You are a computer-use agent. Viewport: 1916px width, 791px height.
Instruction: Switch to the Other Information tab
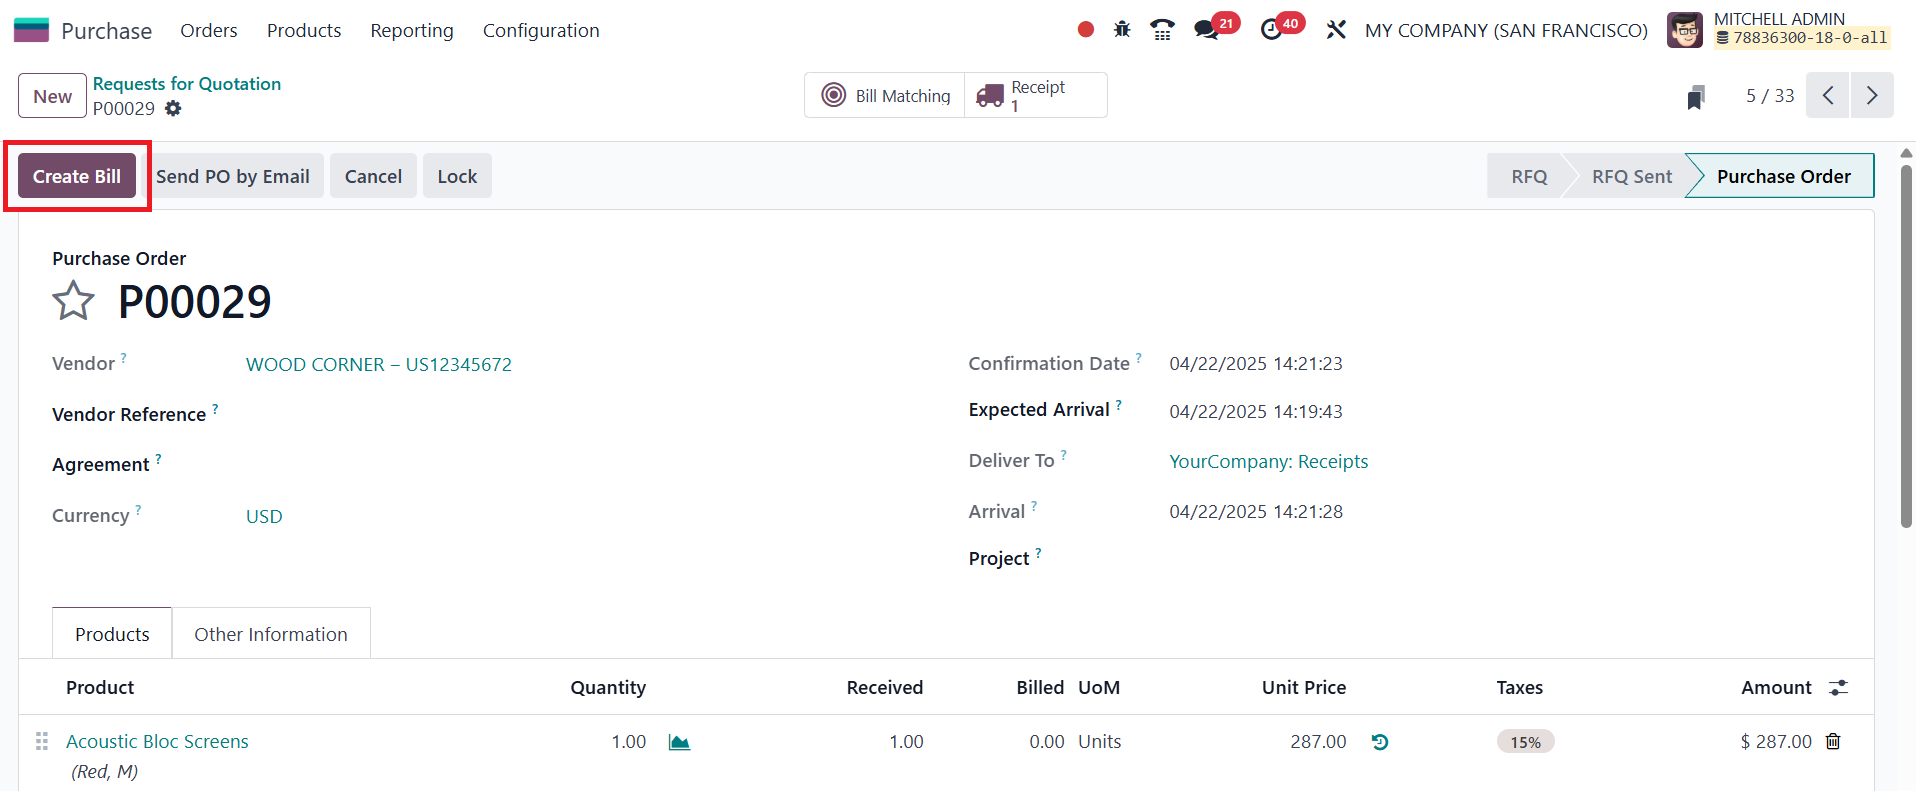tap(270, 634)
